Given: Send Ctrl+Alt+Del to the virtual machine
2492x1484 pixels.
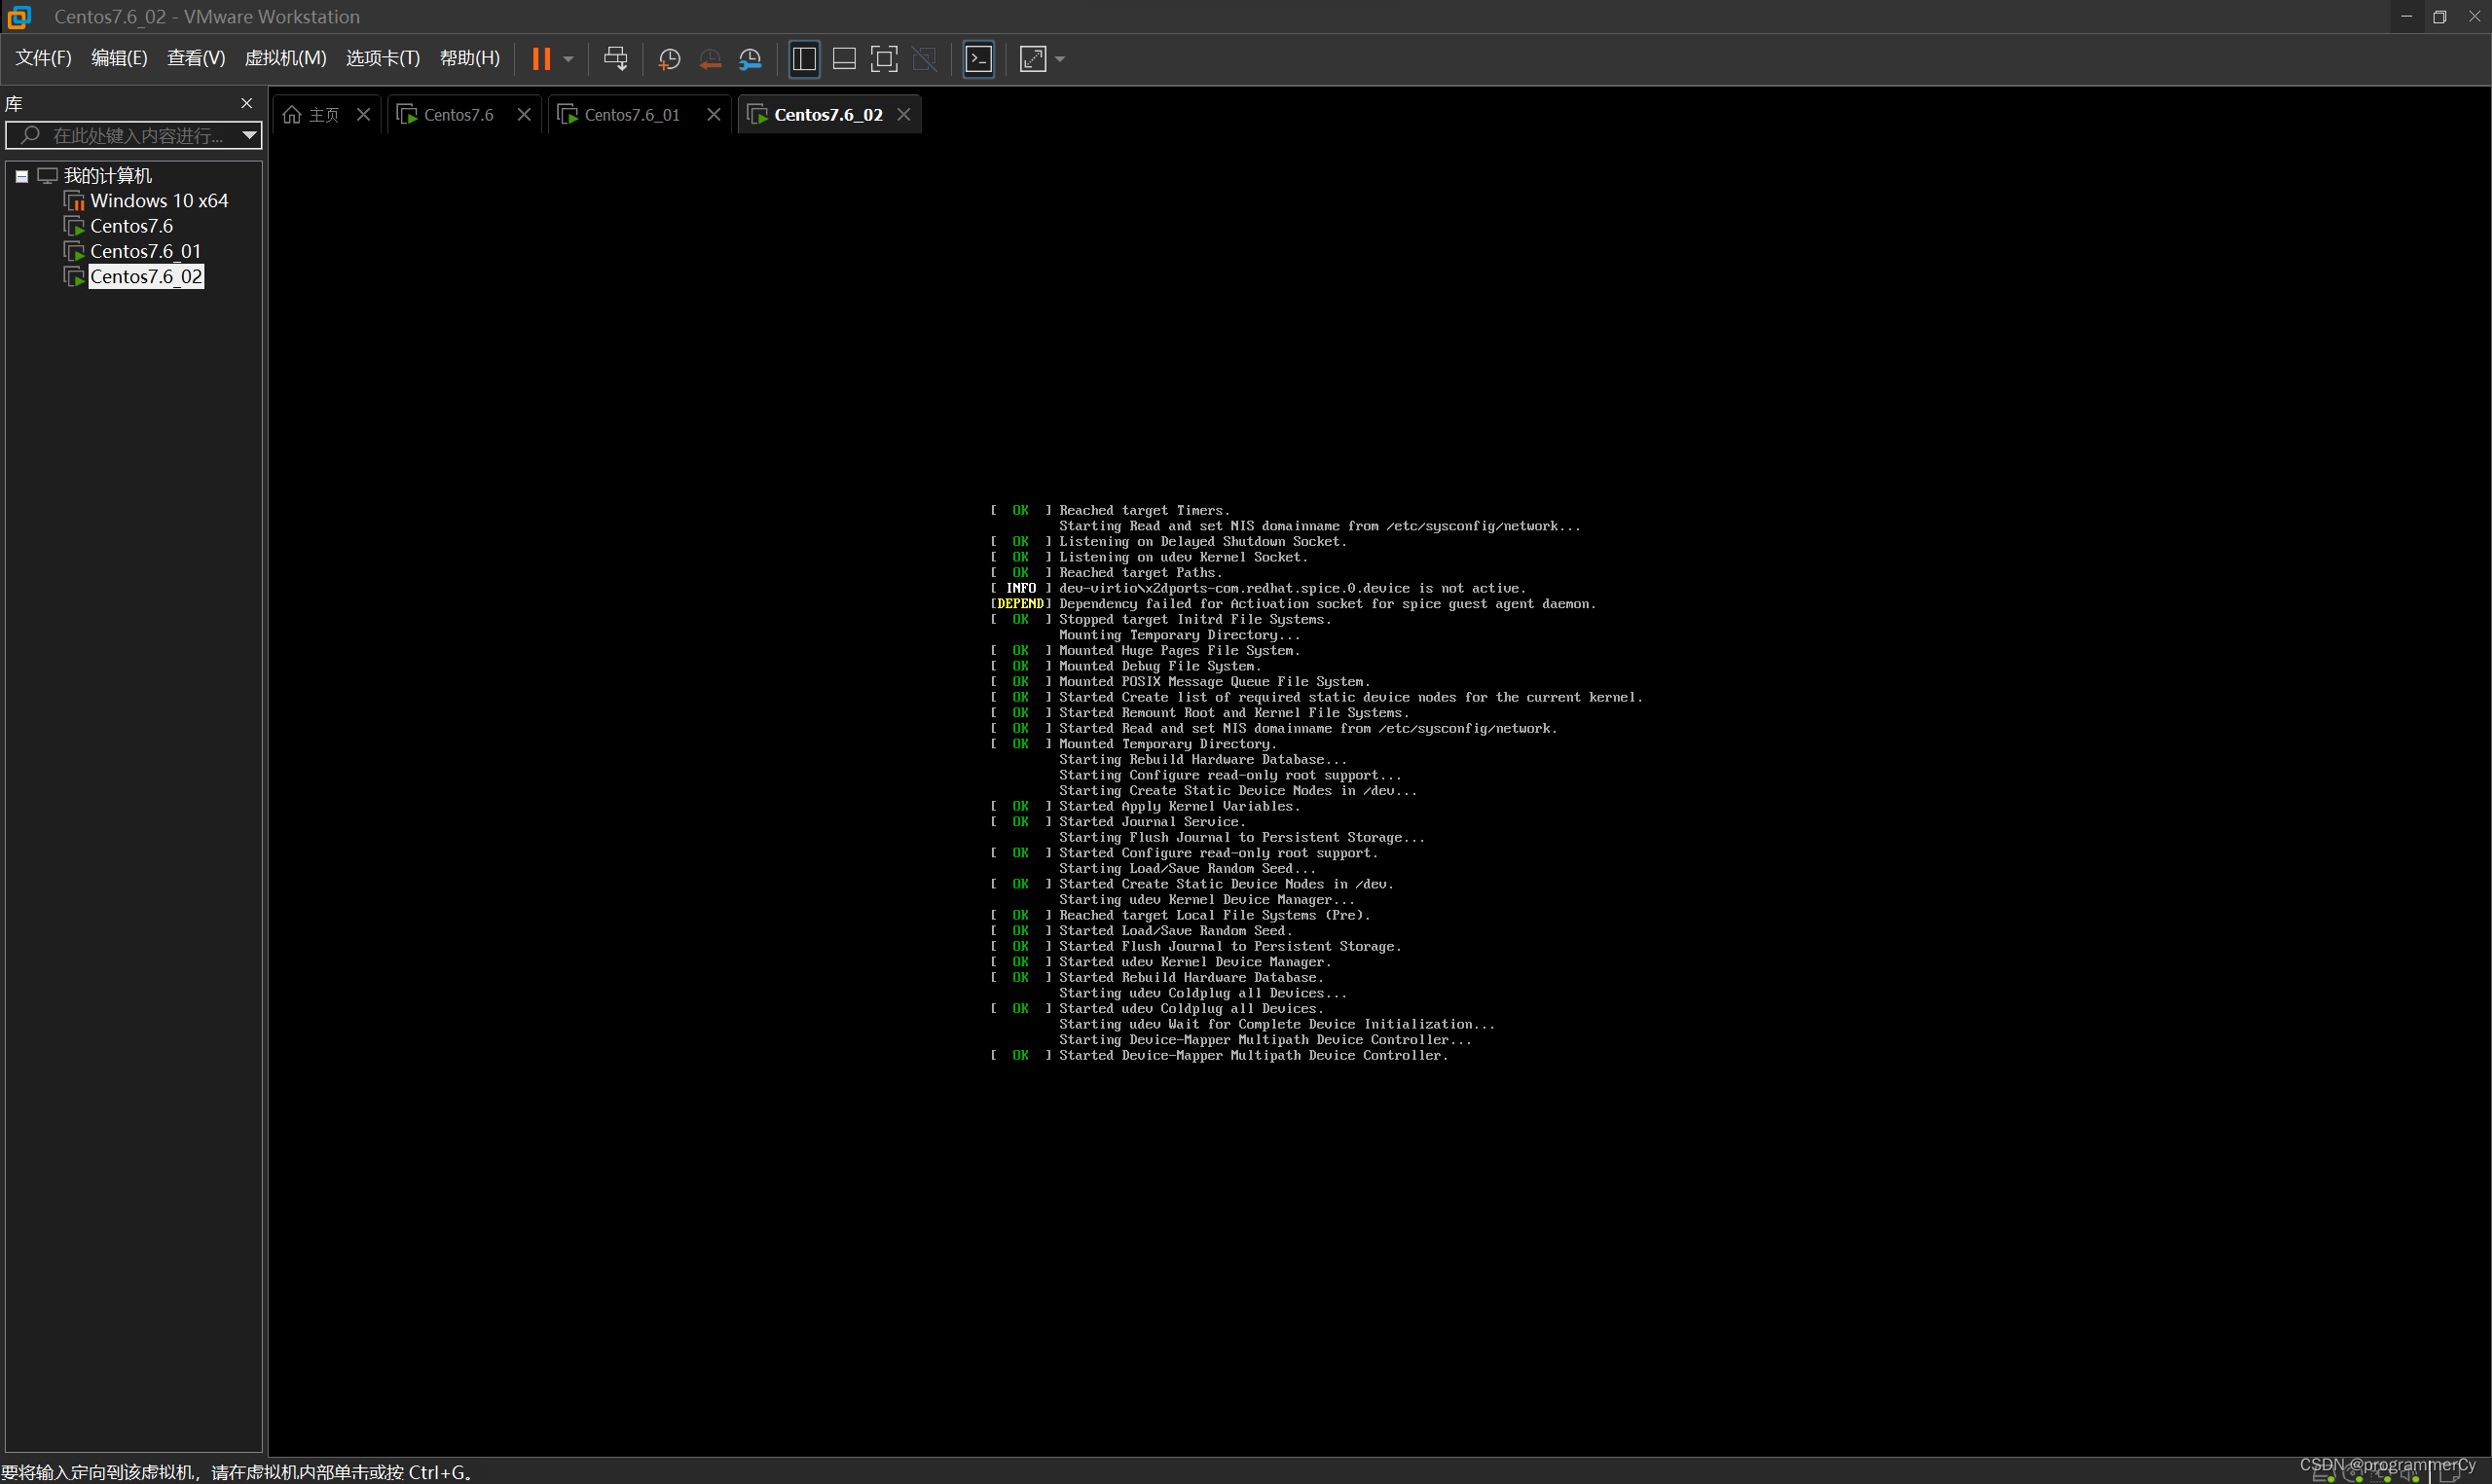Looking at the screenshot, I should pos(616,59).
